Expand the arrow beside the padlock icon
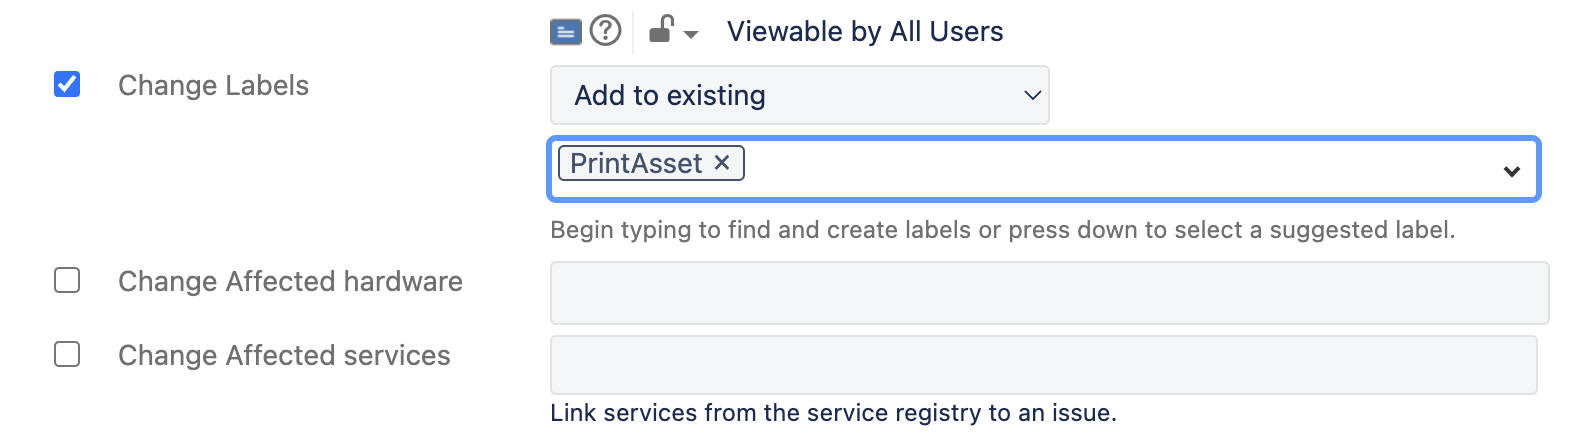 tap(691, 34)
